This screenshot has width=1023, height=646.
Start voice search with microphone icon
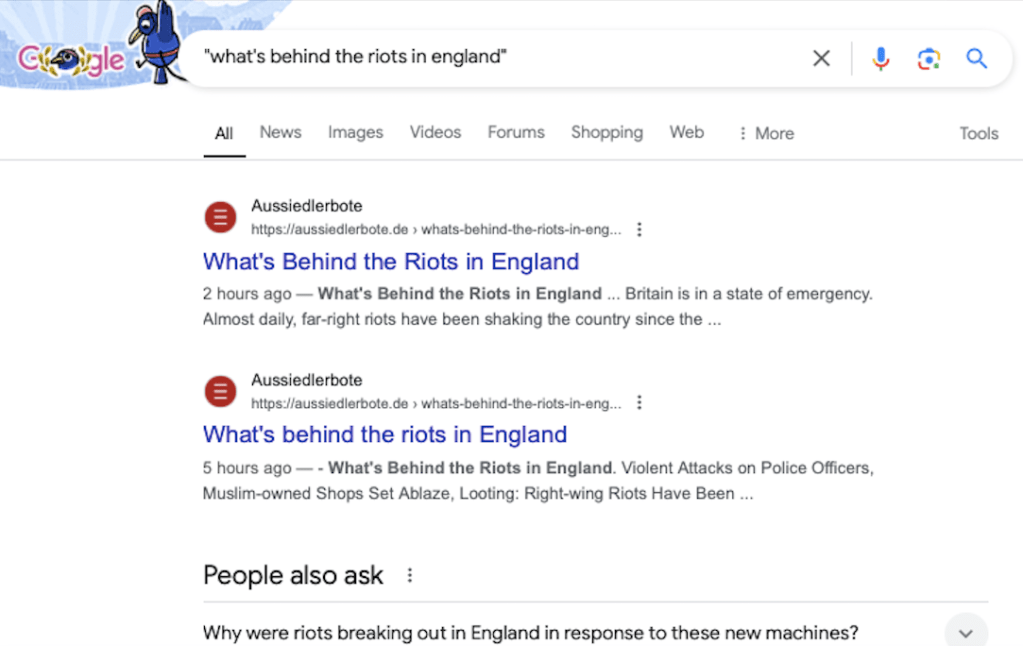click(880, 58)
